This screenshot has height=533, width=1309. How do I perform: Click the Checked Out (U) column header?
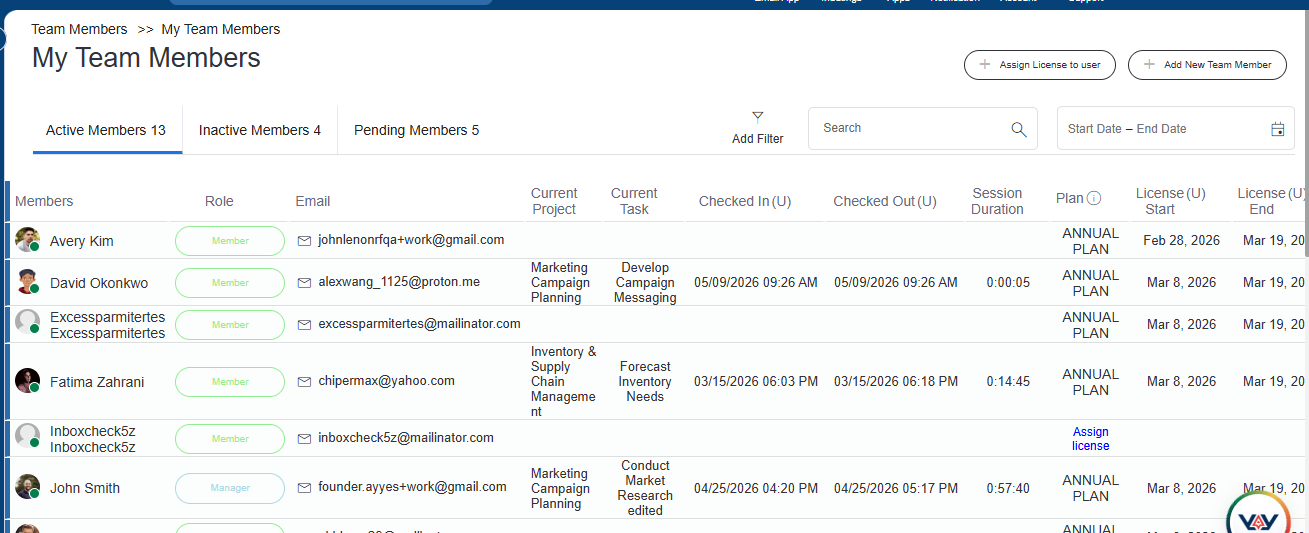tap(885, 201)
